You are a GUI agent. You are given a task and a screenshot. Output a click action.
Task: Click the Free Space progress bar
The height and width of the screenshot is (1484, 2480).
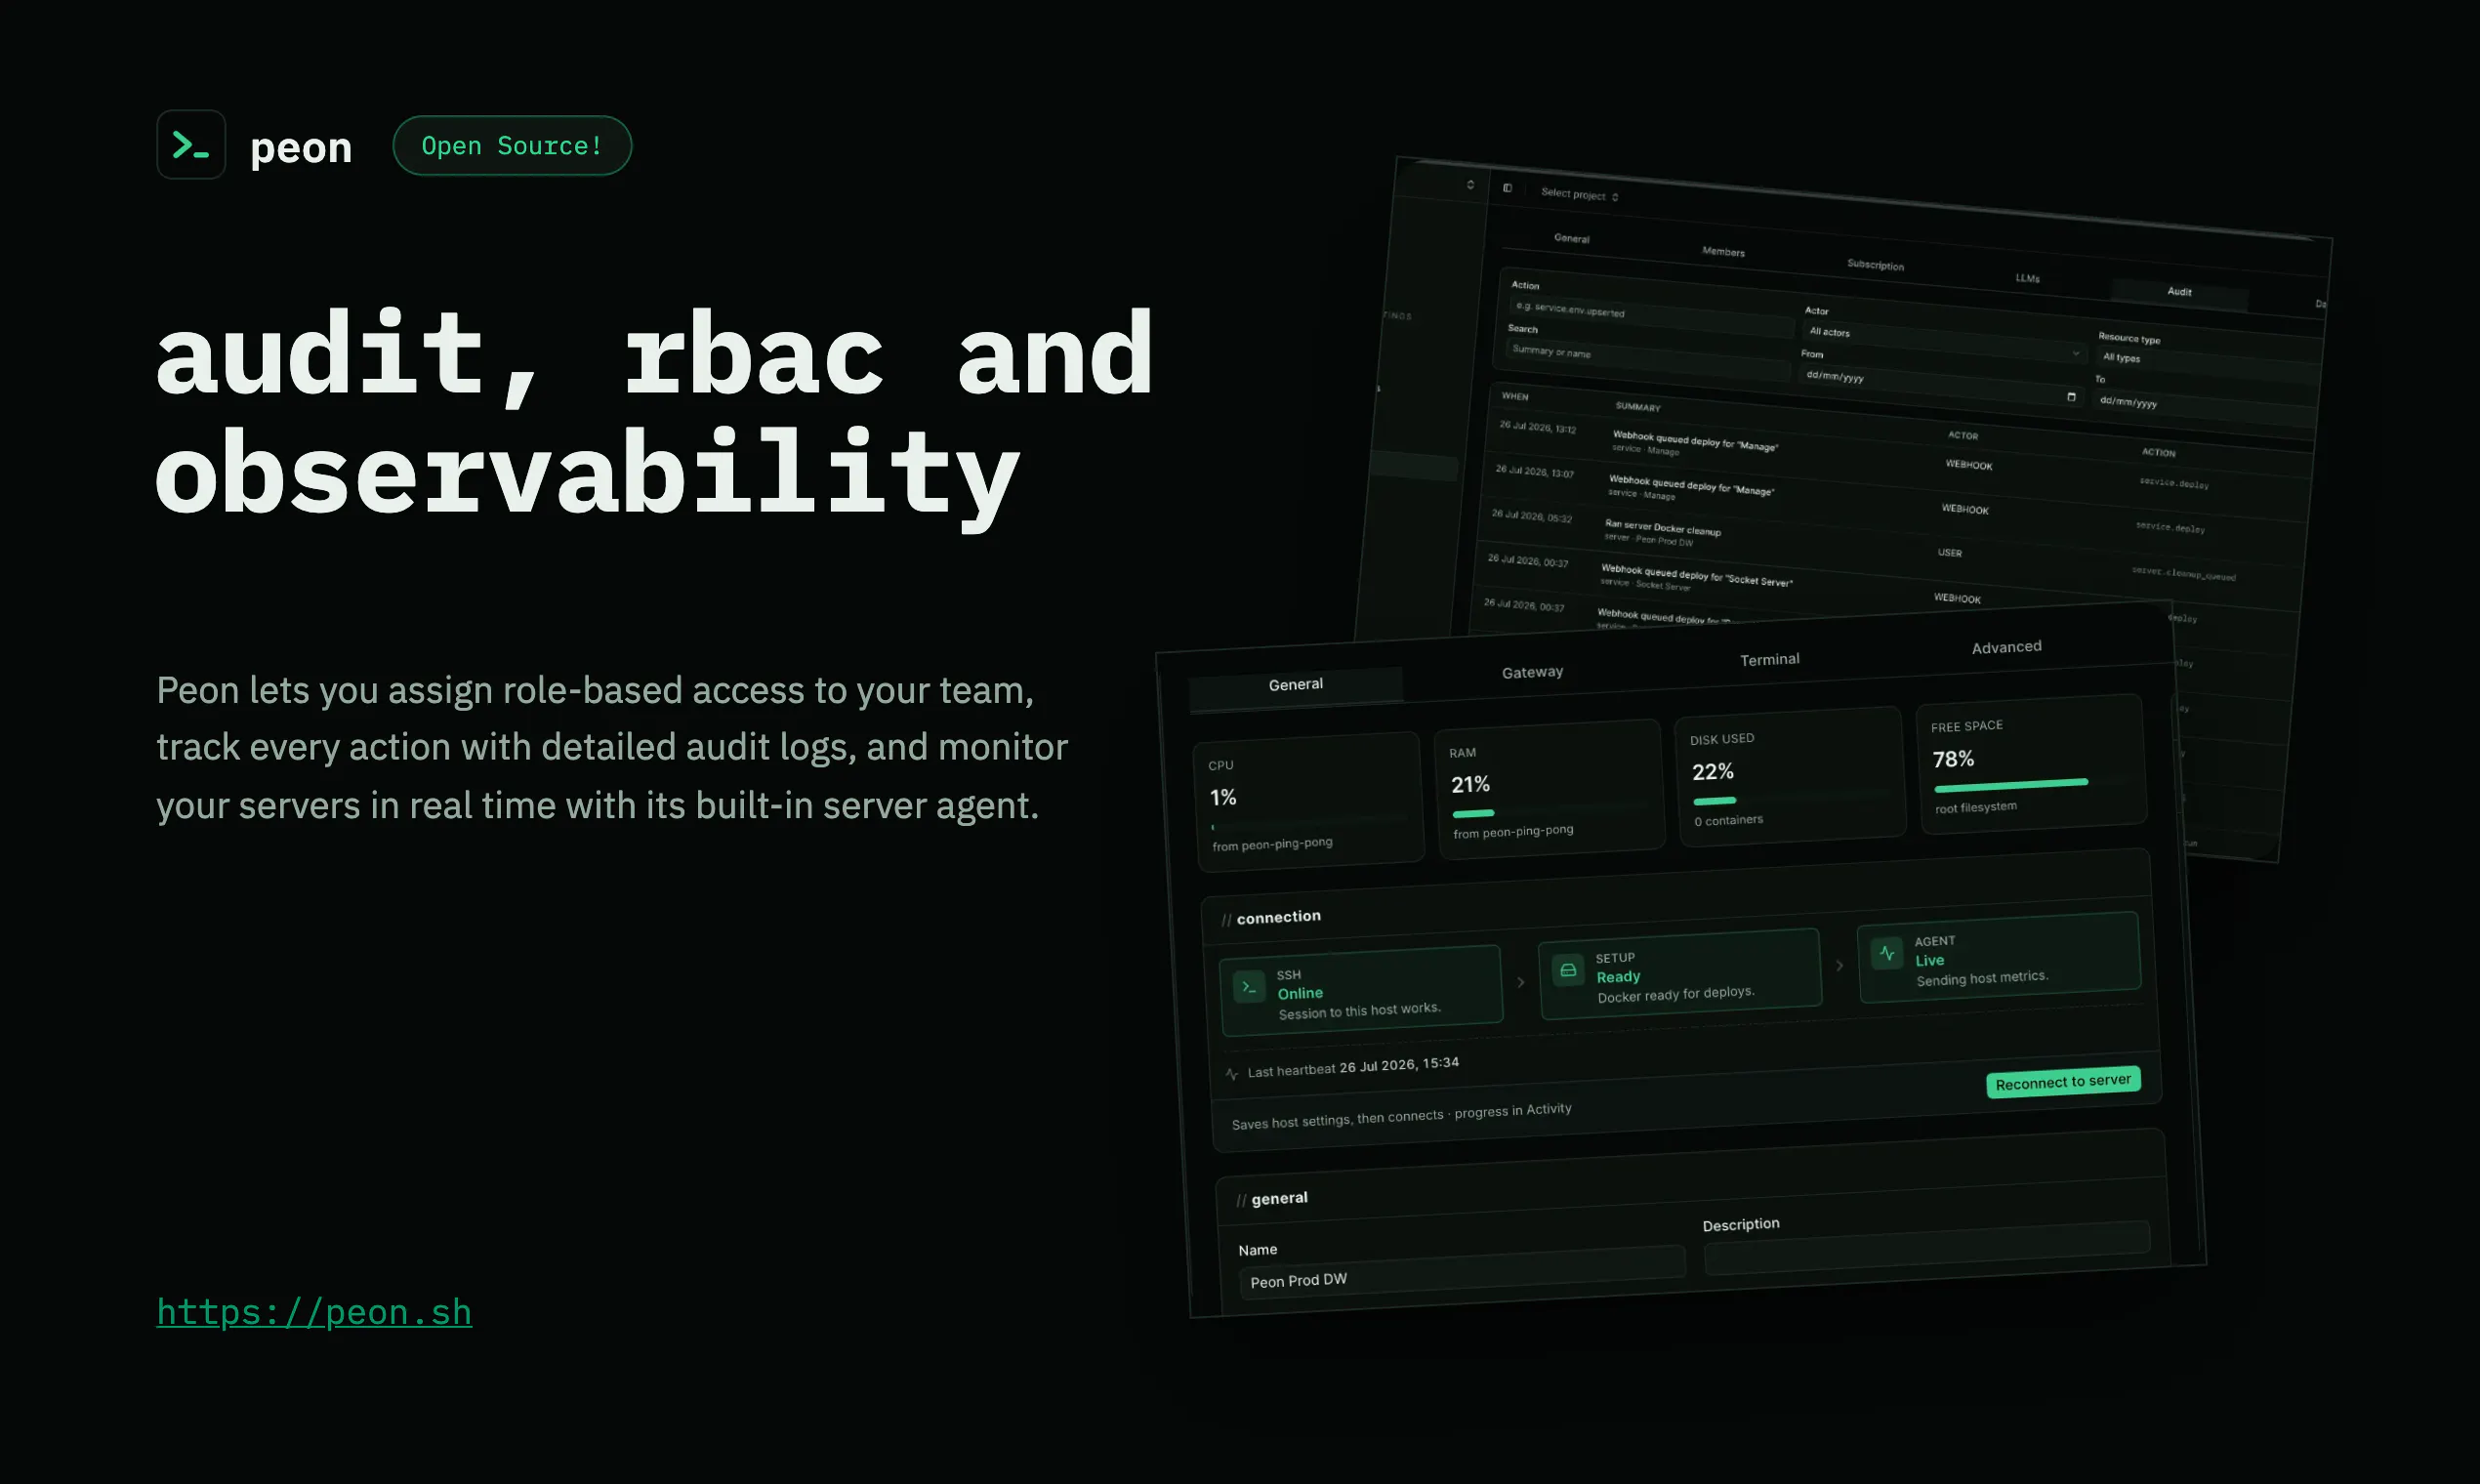[x=2030, y=783]
